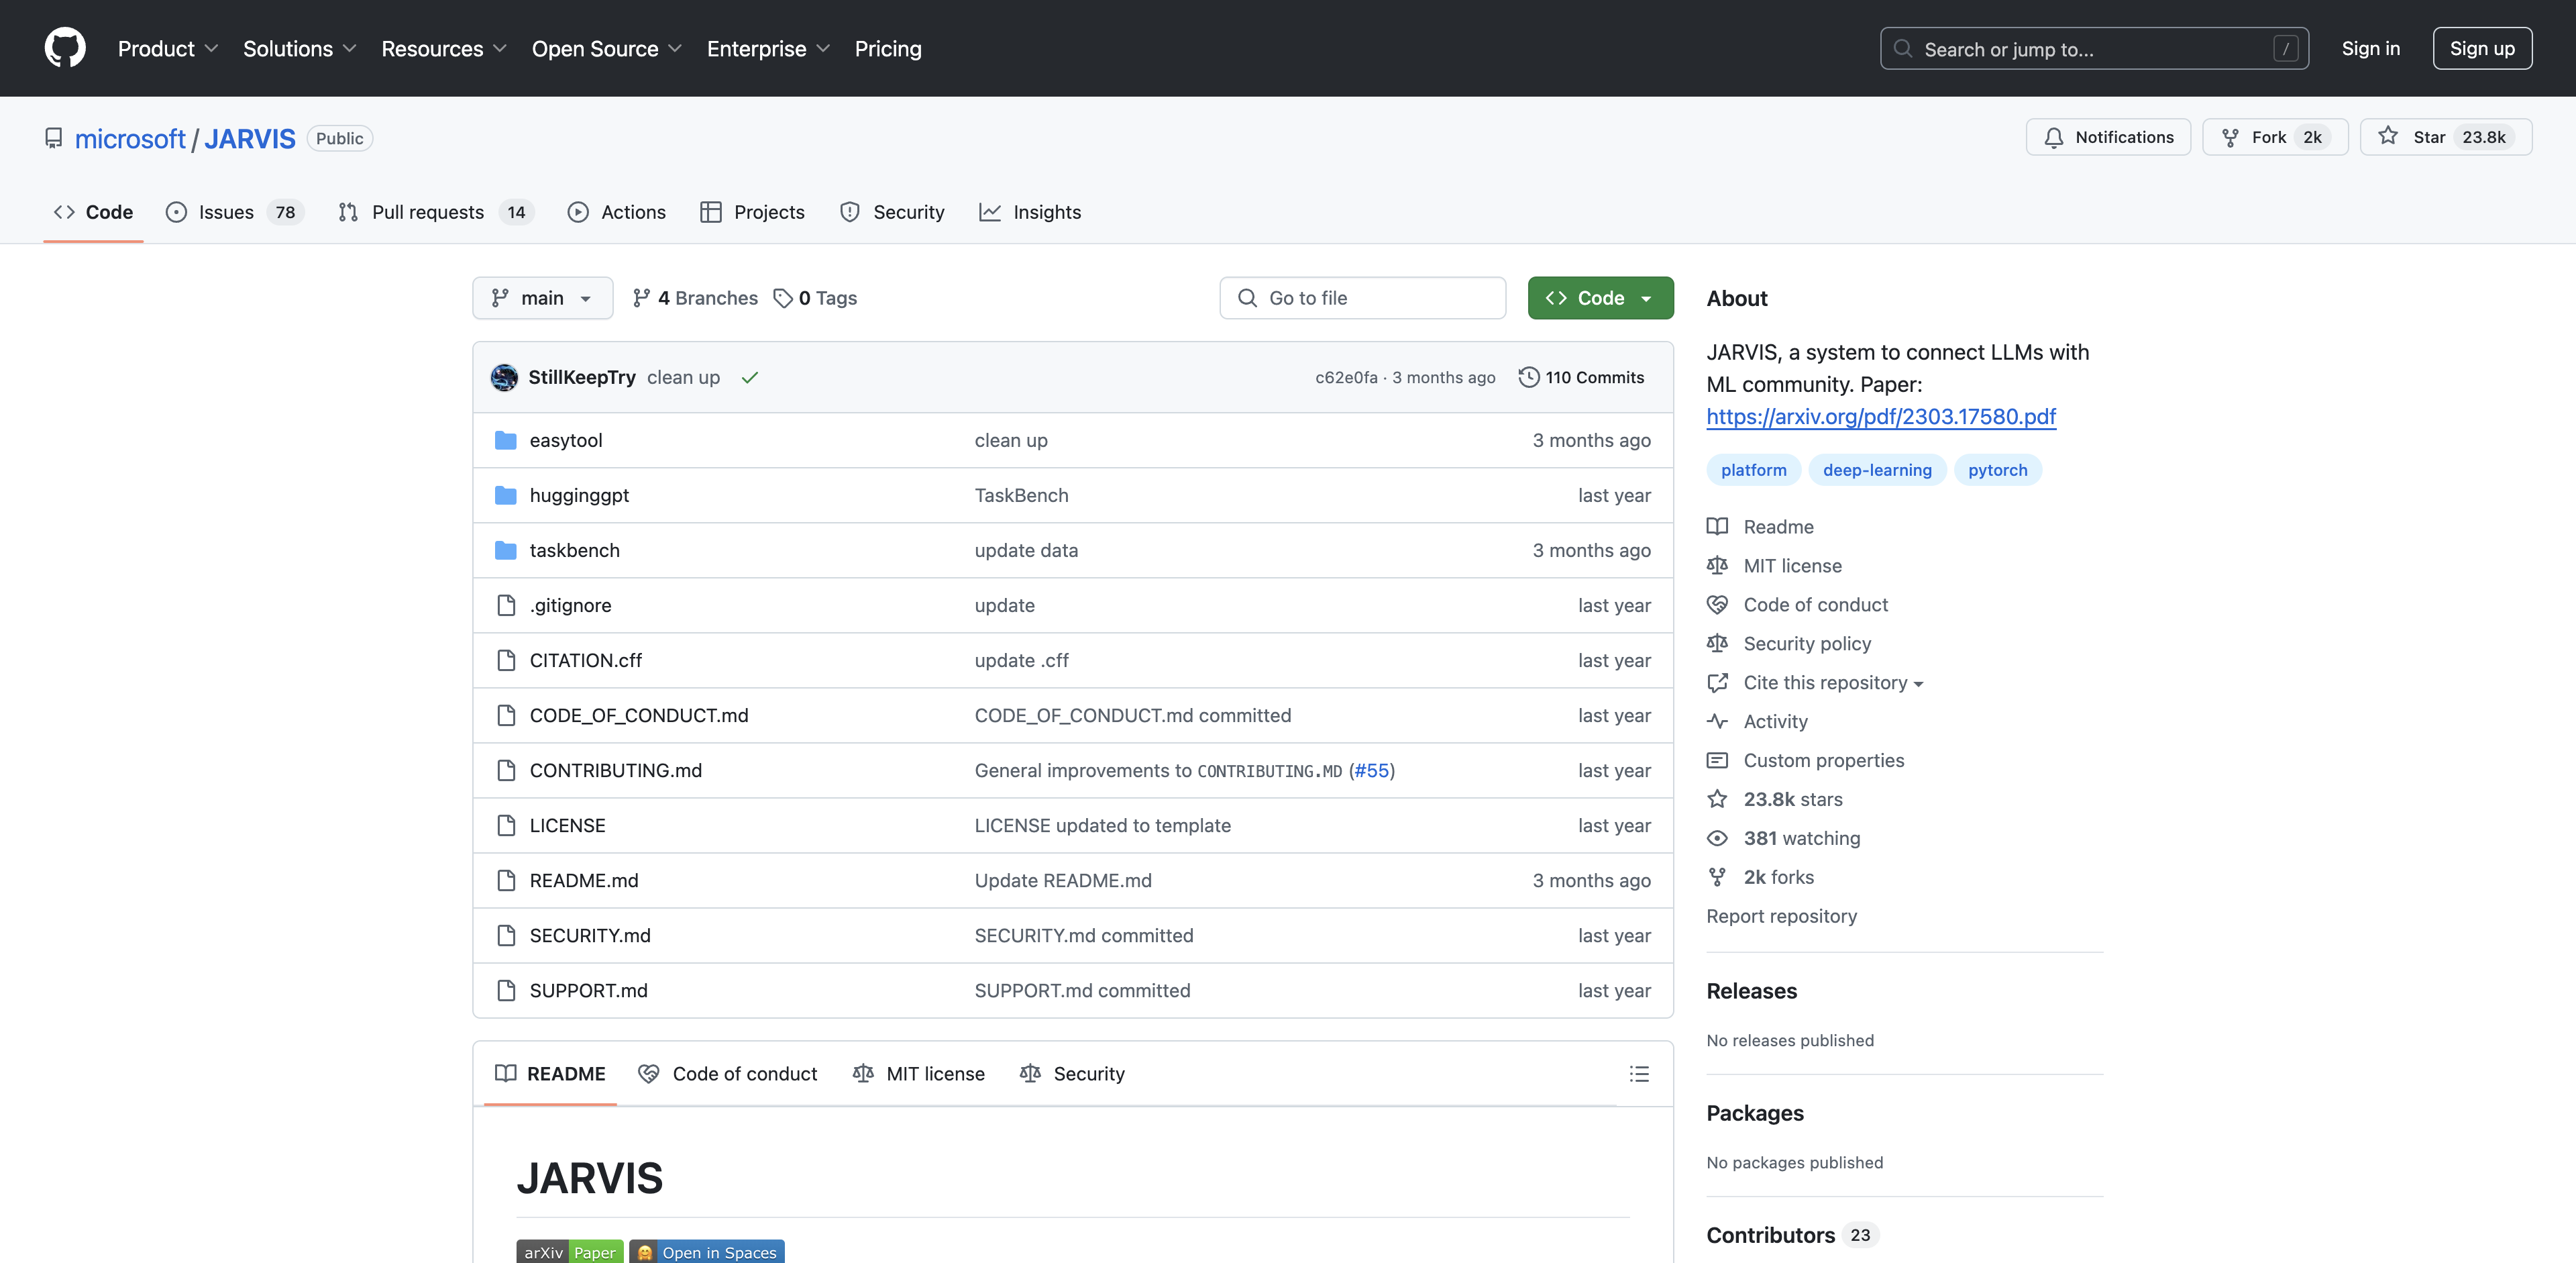Click the Sign in link

coord(2370,48)
